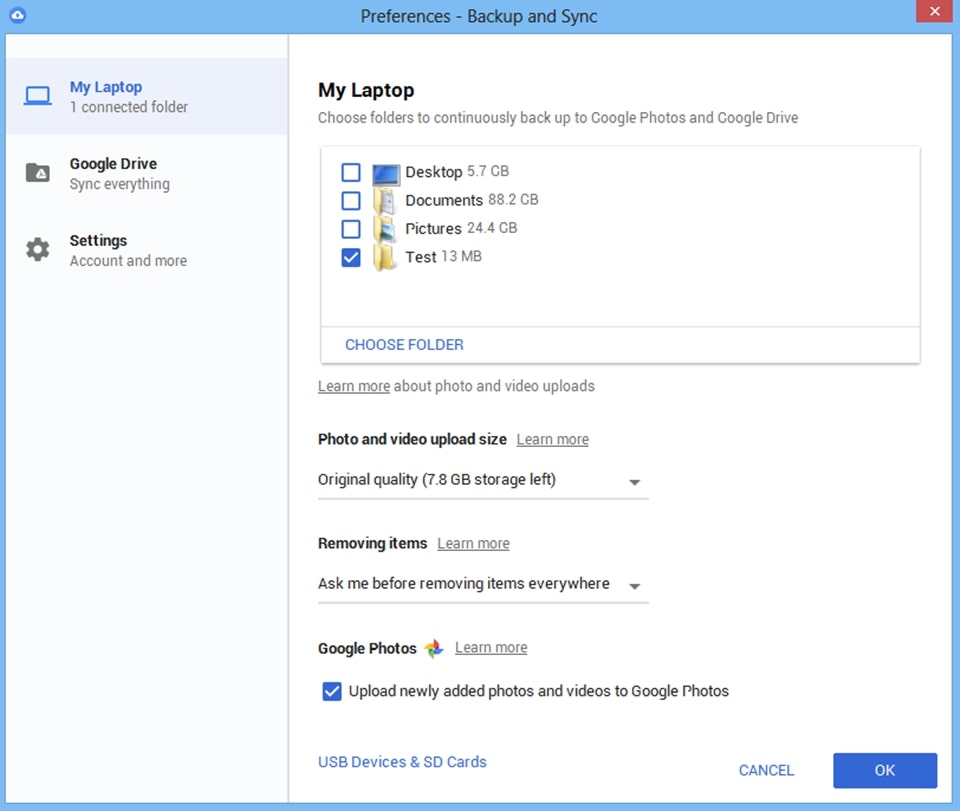Click CHOOSE FOLDER to add a folder
This screenshot has height=811, width=960.
click(x=404, y=344)
